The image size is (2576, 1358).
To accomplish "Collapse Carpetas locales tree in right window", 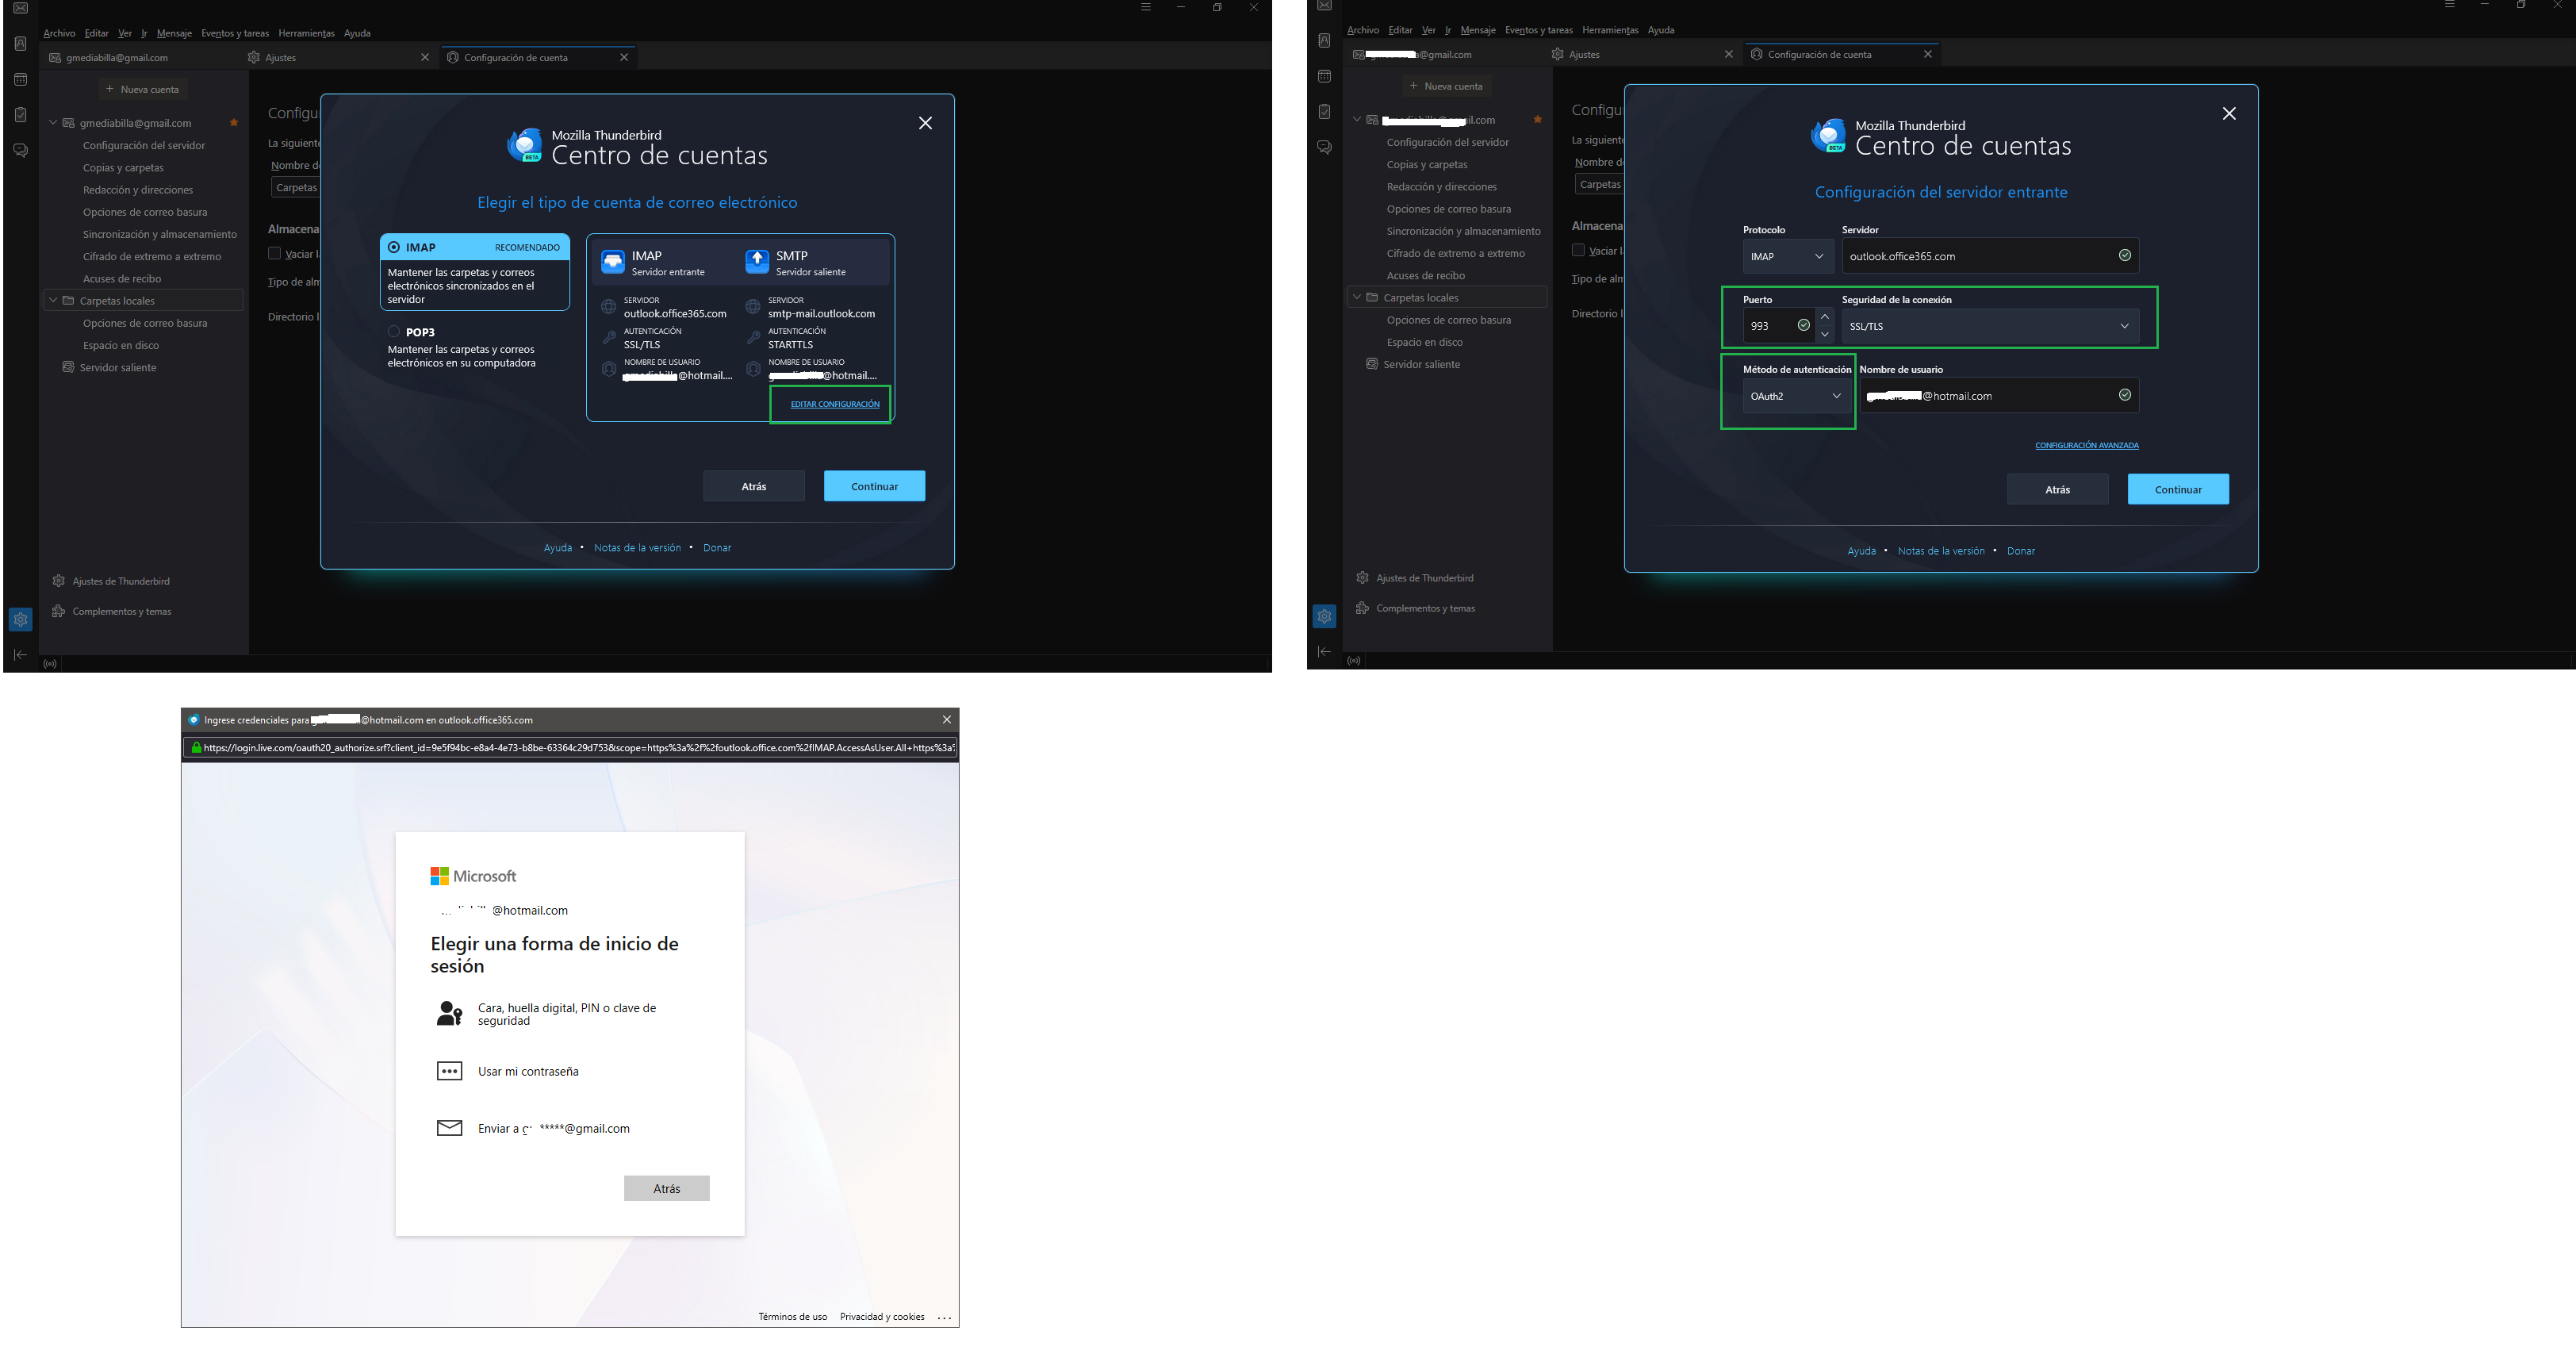I will pyautogui.click(x=1357, y=297).
